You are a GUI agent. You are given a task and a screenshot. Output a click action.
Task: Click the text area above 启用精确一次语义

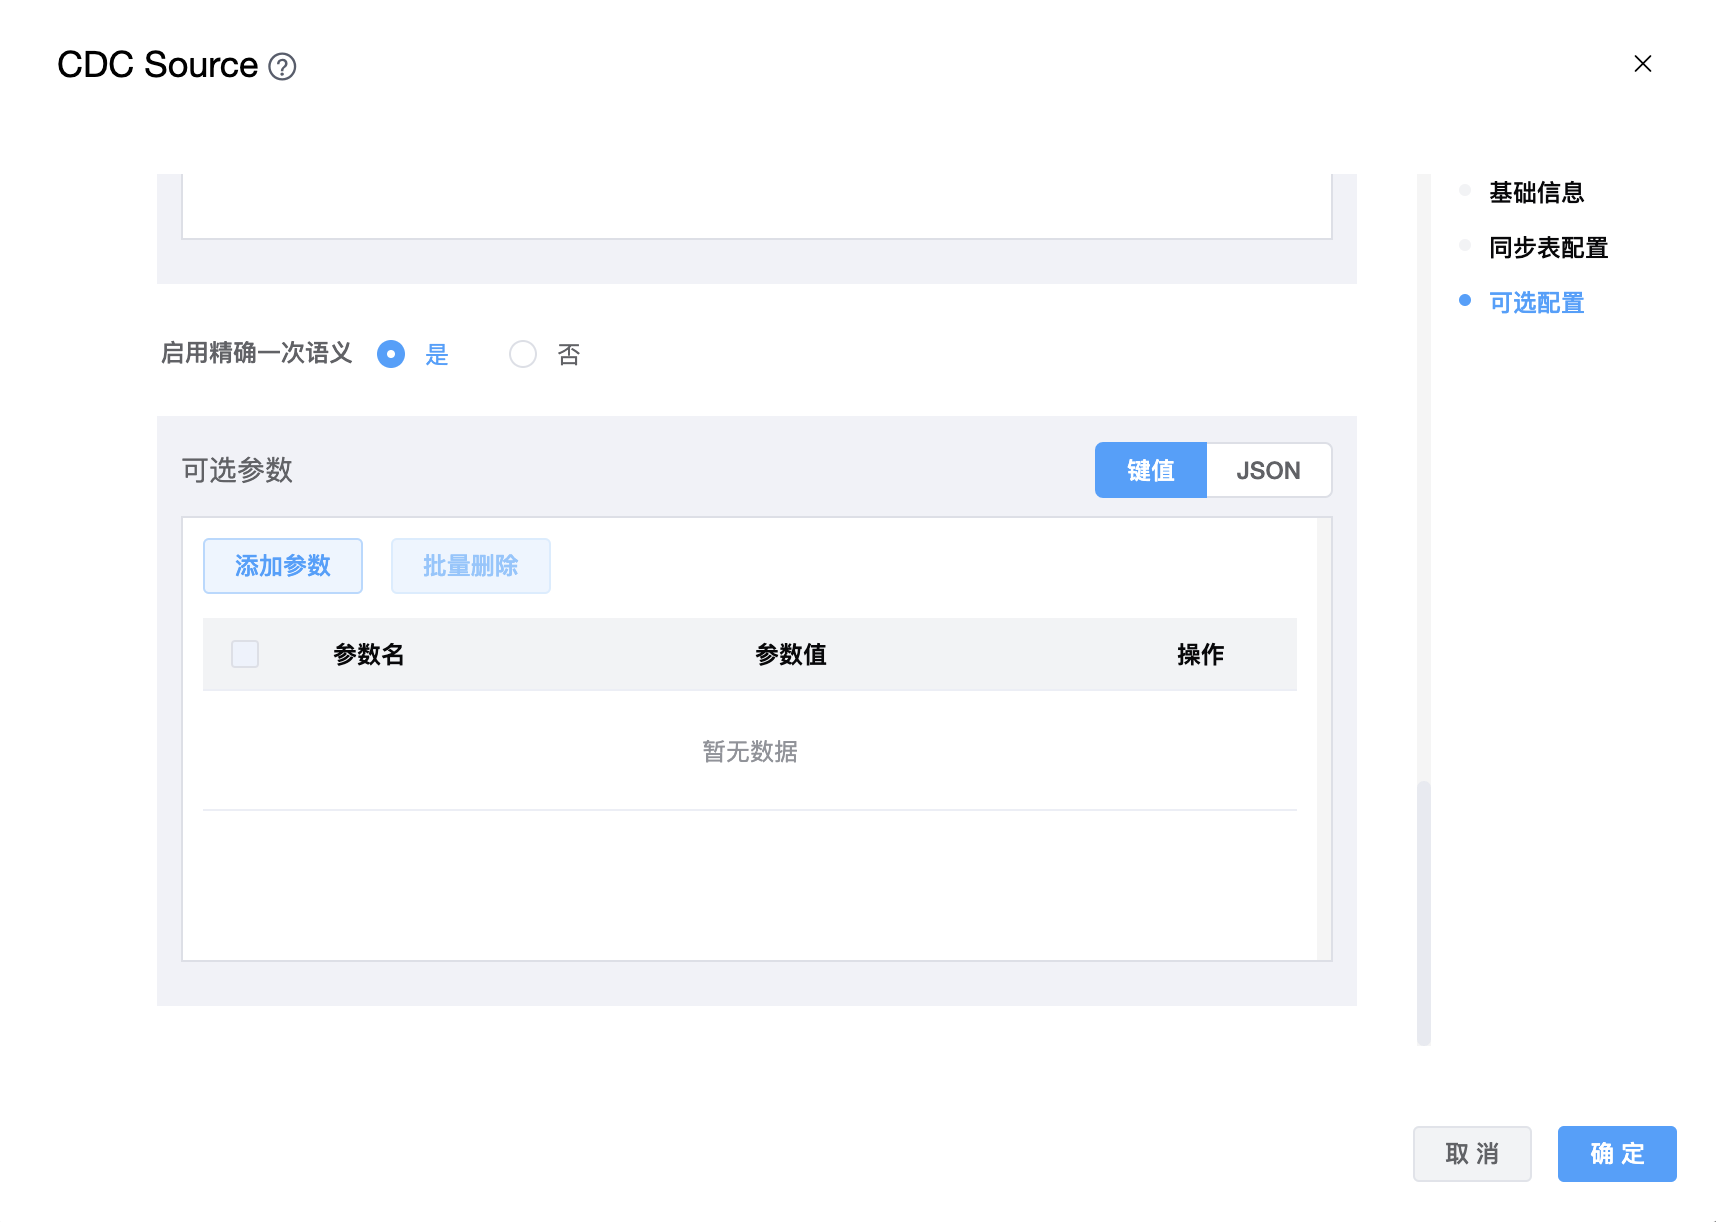[x=756, y=206]
